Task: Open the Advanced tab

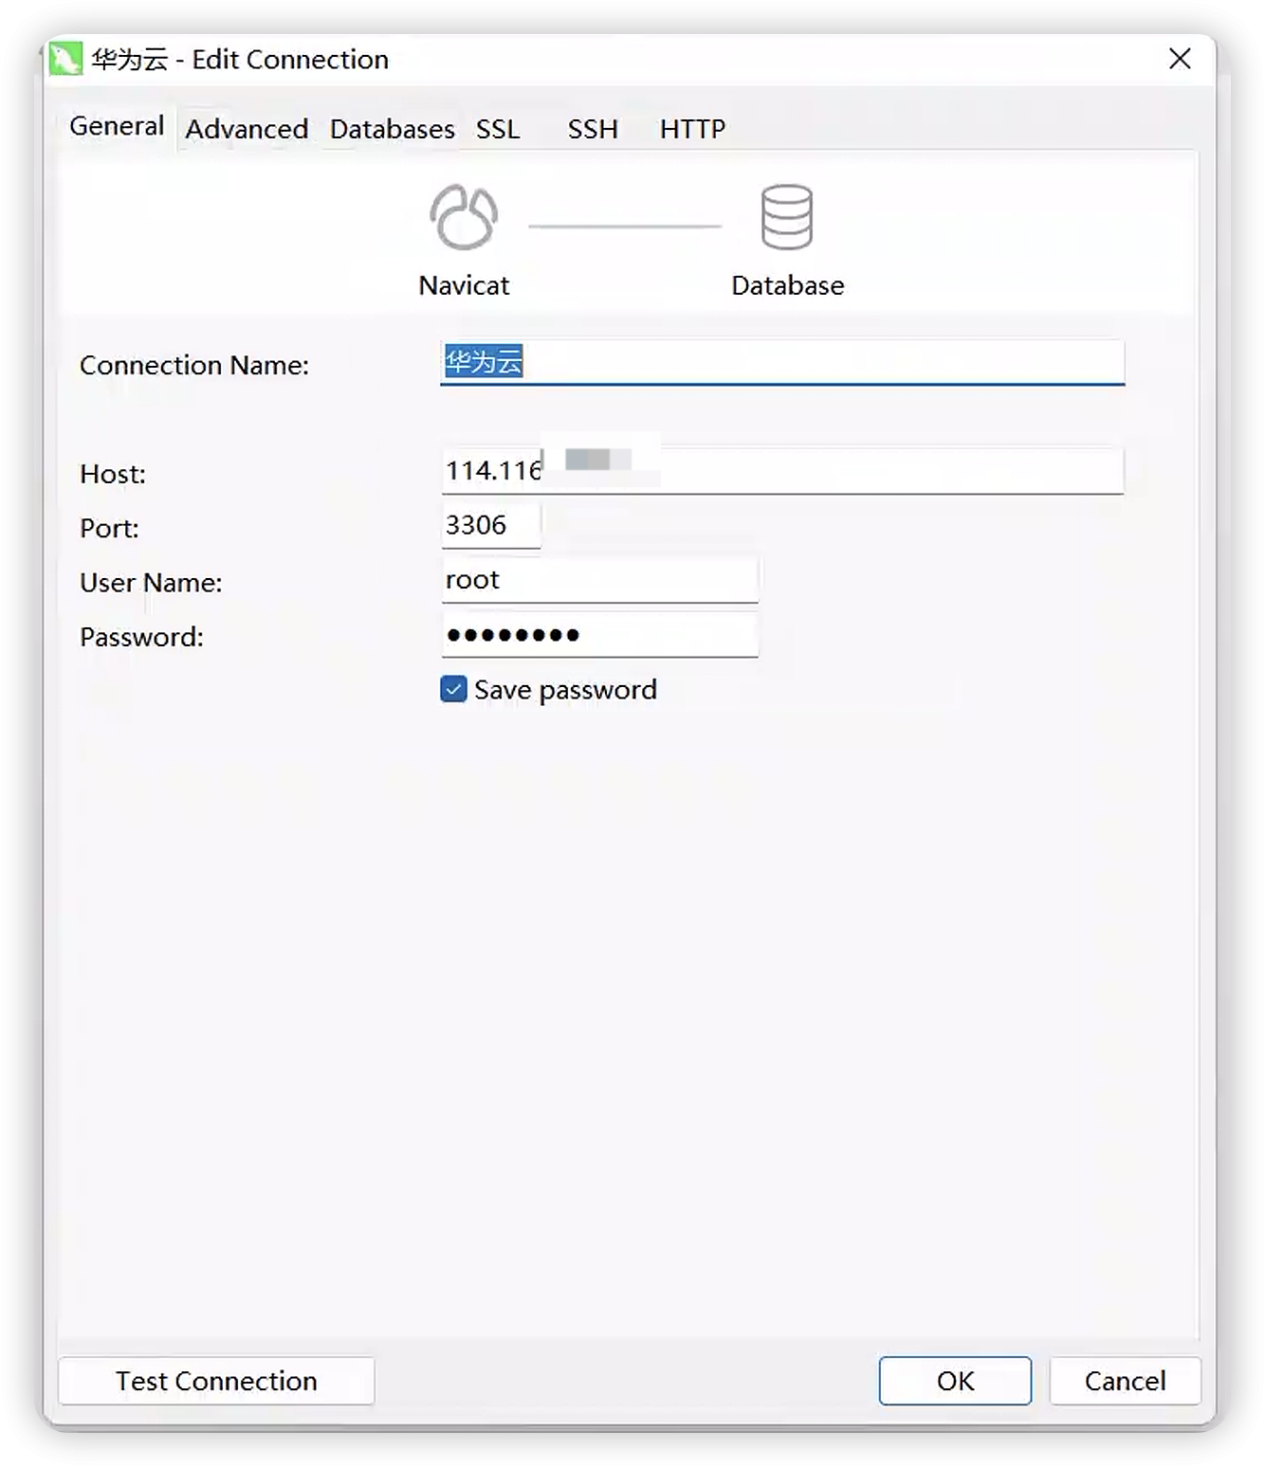Action: (x=246, y=129)
